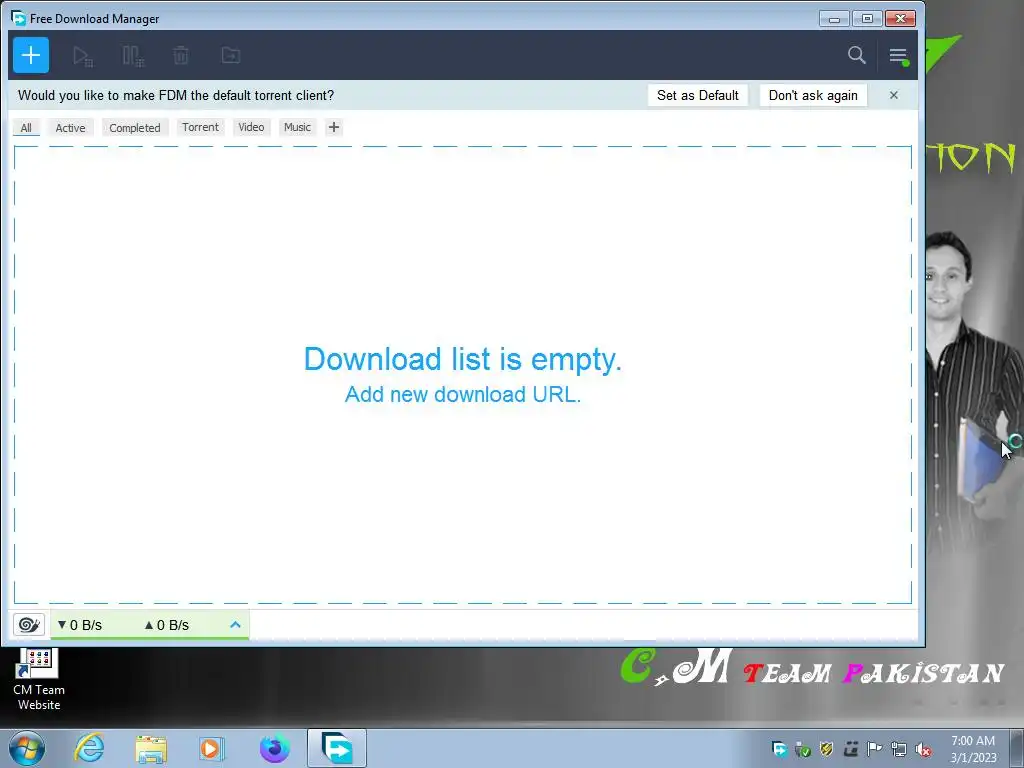This screenshot has width=1024, height=768.
Task: Click the Download list is empty text
Action: tap(462, 359)
